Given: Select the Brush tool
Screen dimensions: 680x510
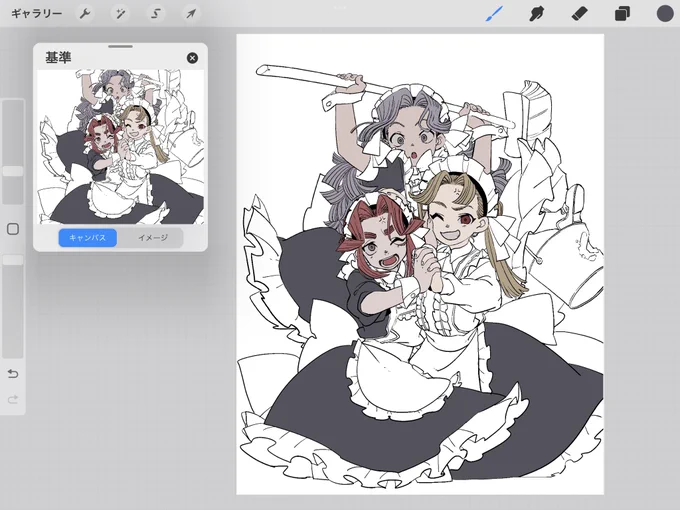Looking at the screenshot, I should tap(494, 14).
